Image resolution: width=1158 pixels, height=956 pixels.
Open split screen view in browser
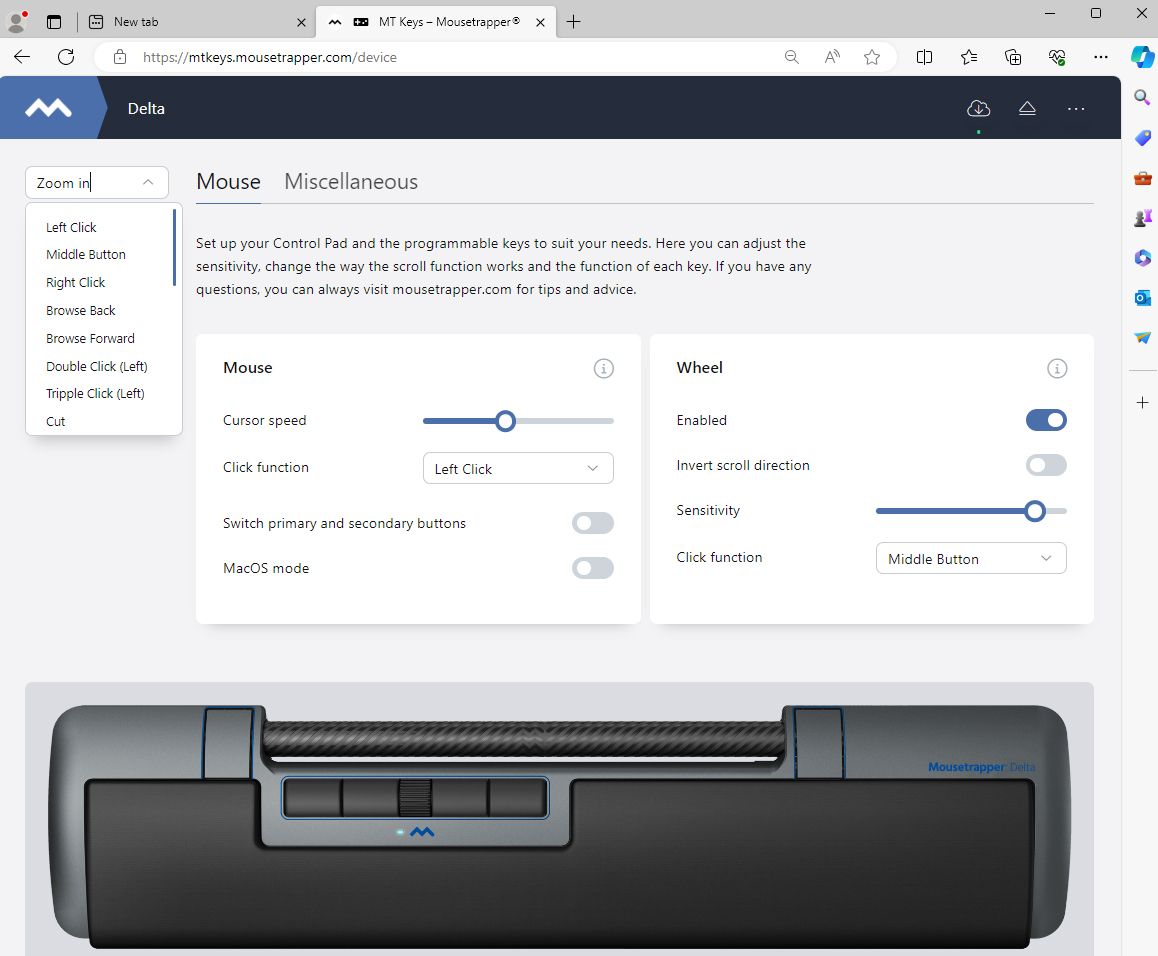tap(924, 57)
